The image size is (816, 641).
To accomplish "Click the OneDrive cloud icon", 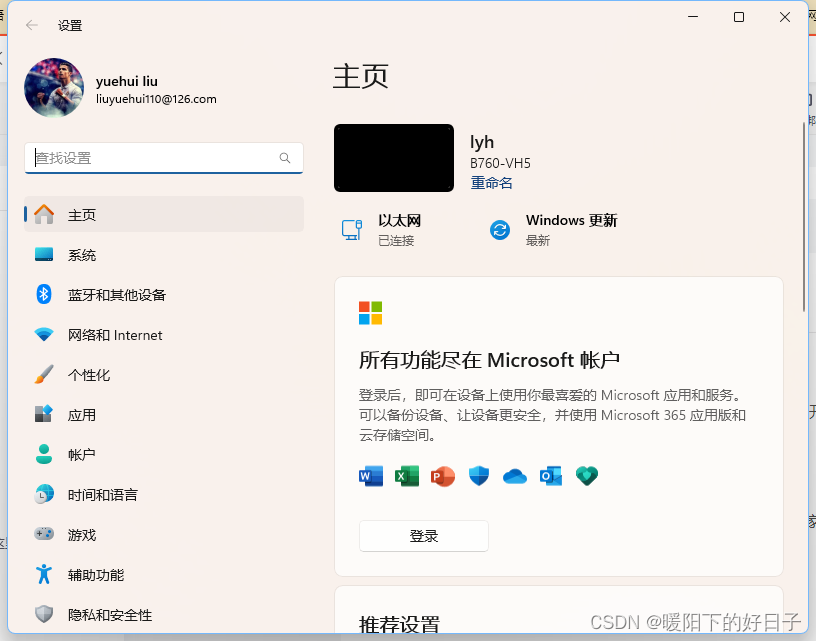I will (x=515, y=476).
